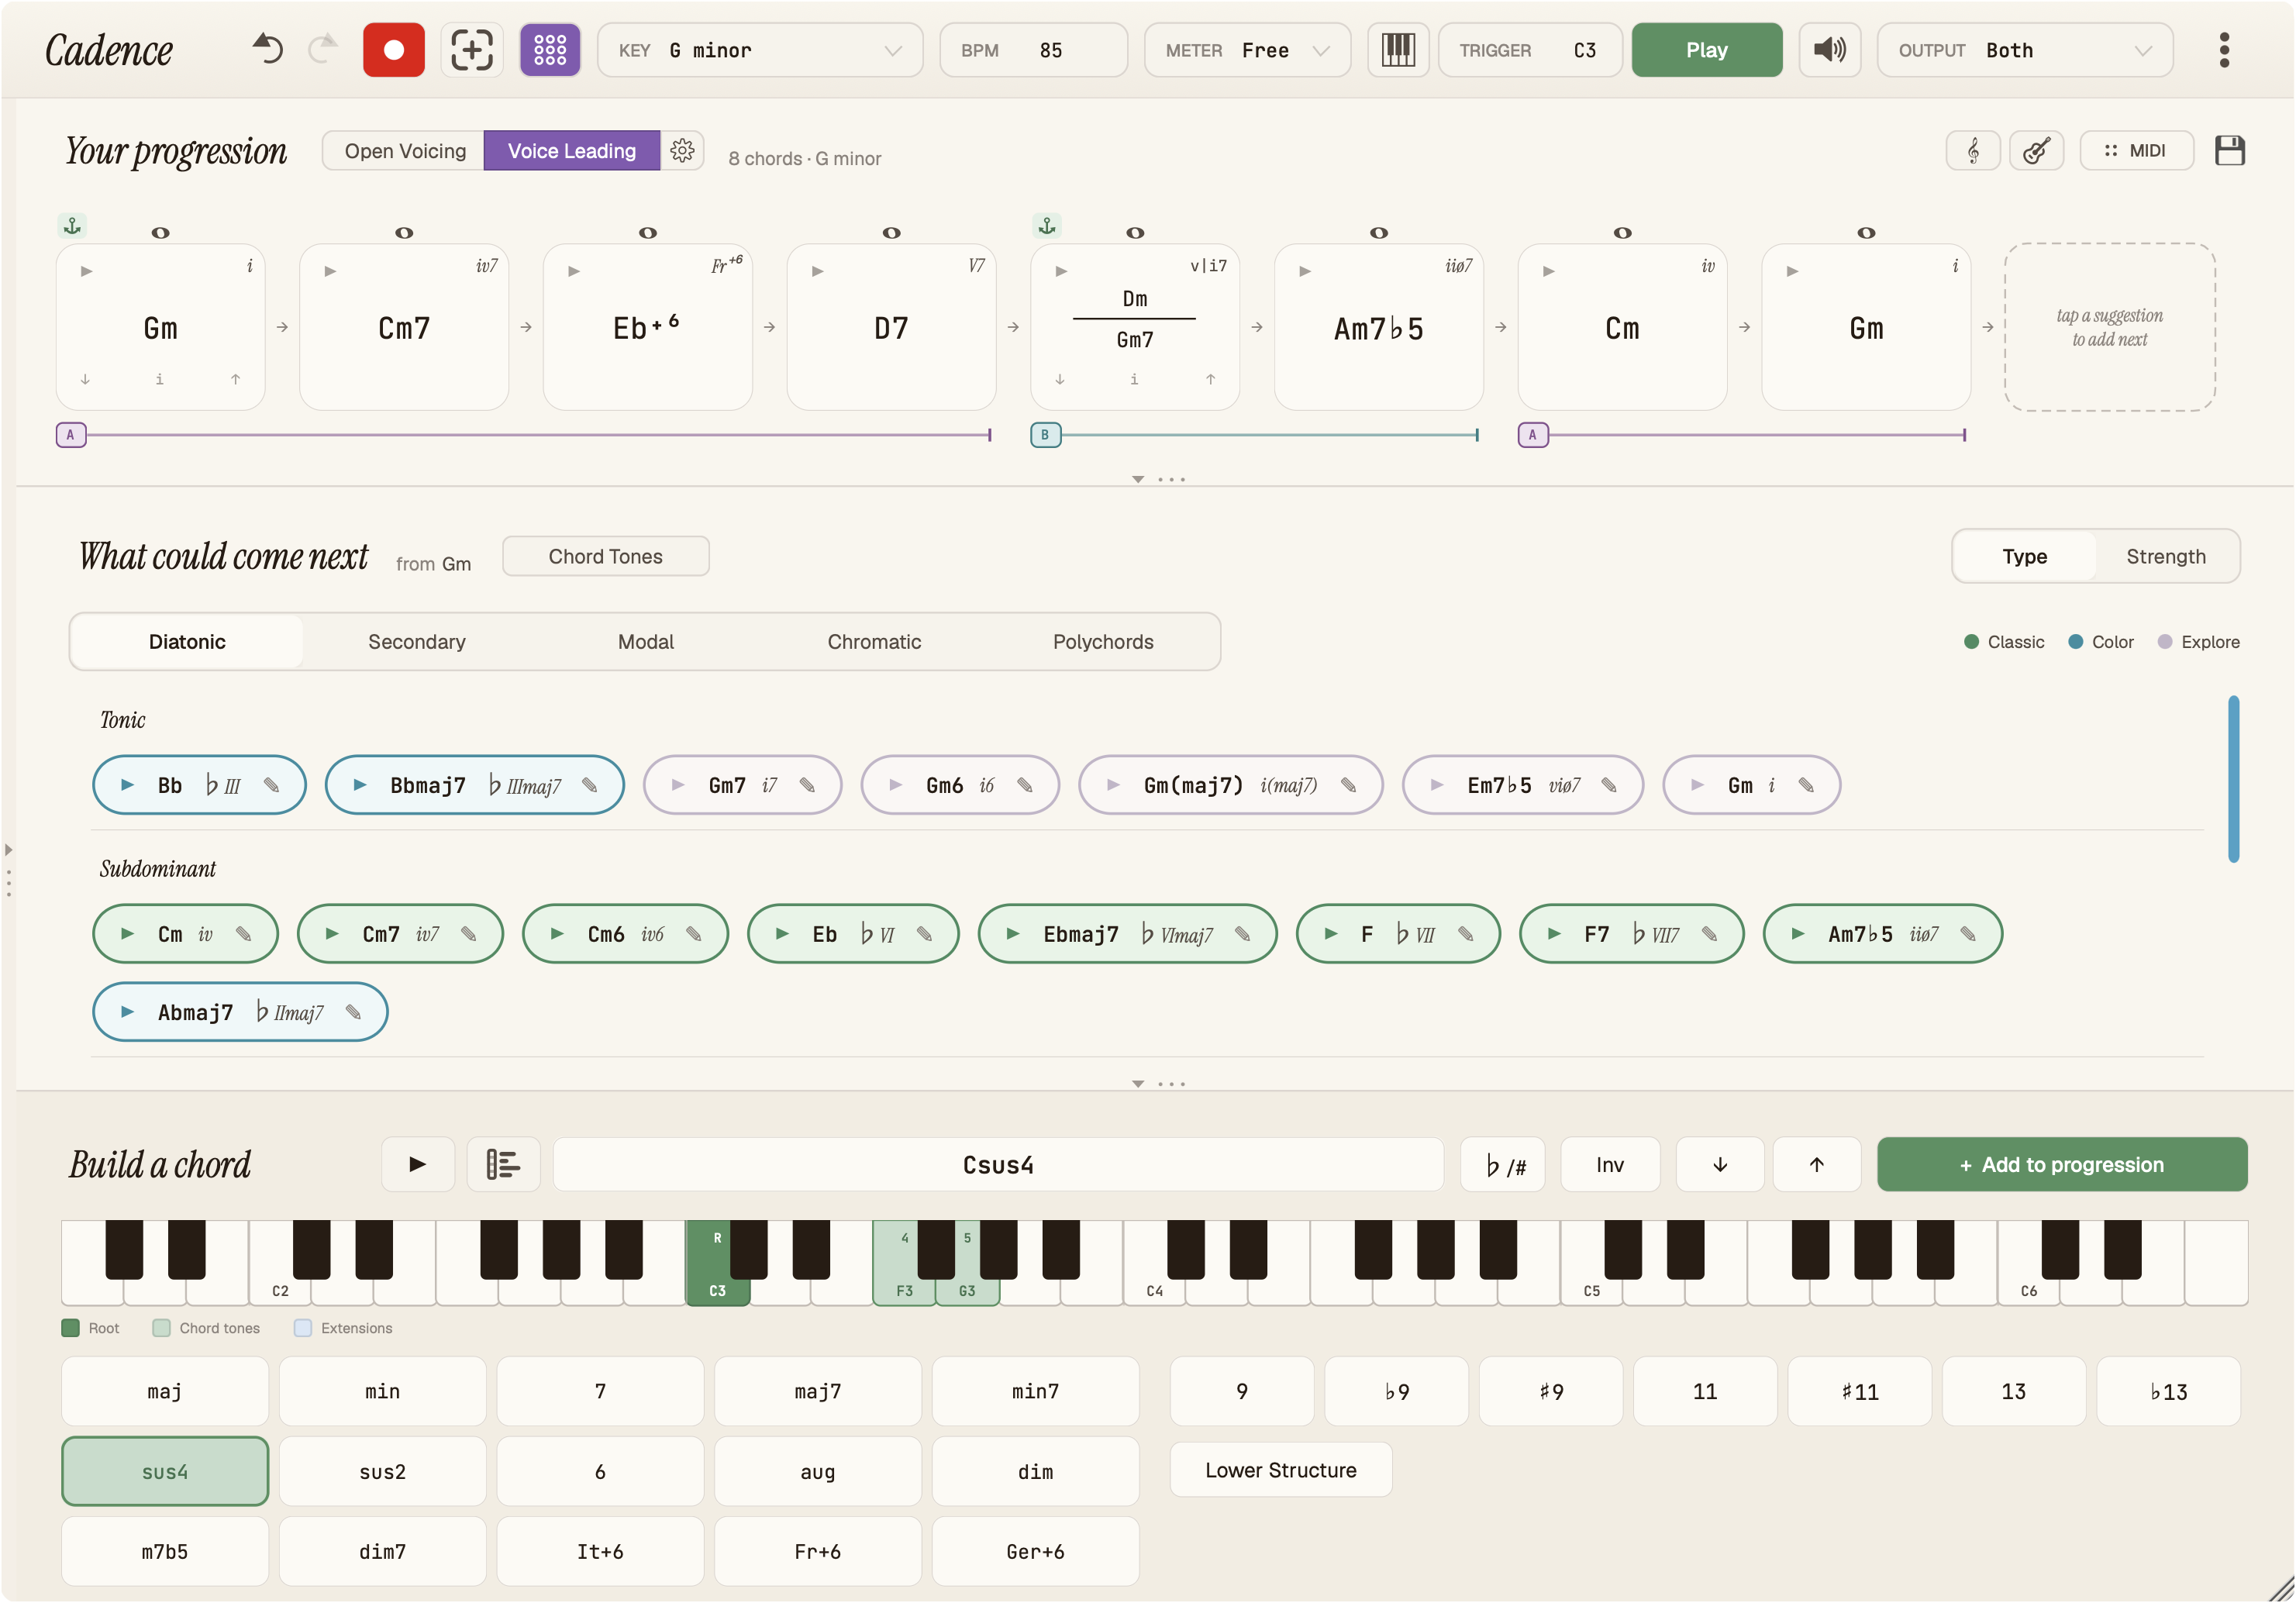Viewport: 2296px width, 1603px height.
Task: Open the Modal tab
Action: pos(645,642)
